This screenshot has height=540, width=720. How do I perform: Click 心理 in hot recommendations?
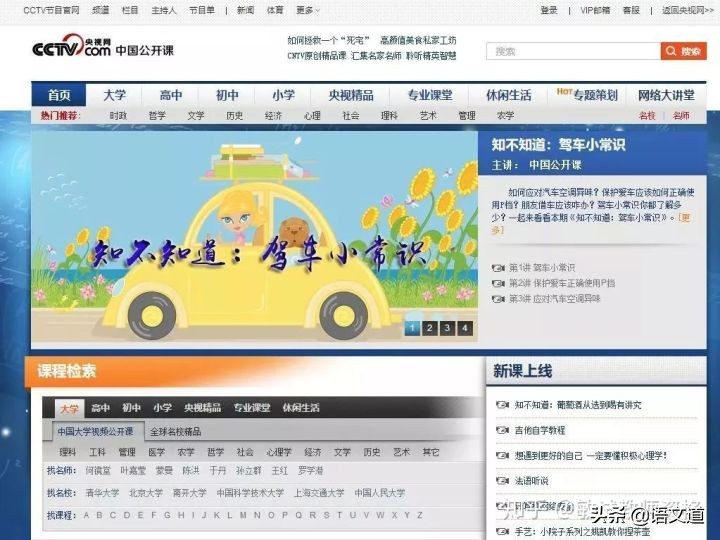tap(312, 116)
